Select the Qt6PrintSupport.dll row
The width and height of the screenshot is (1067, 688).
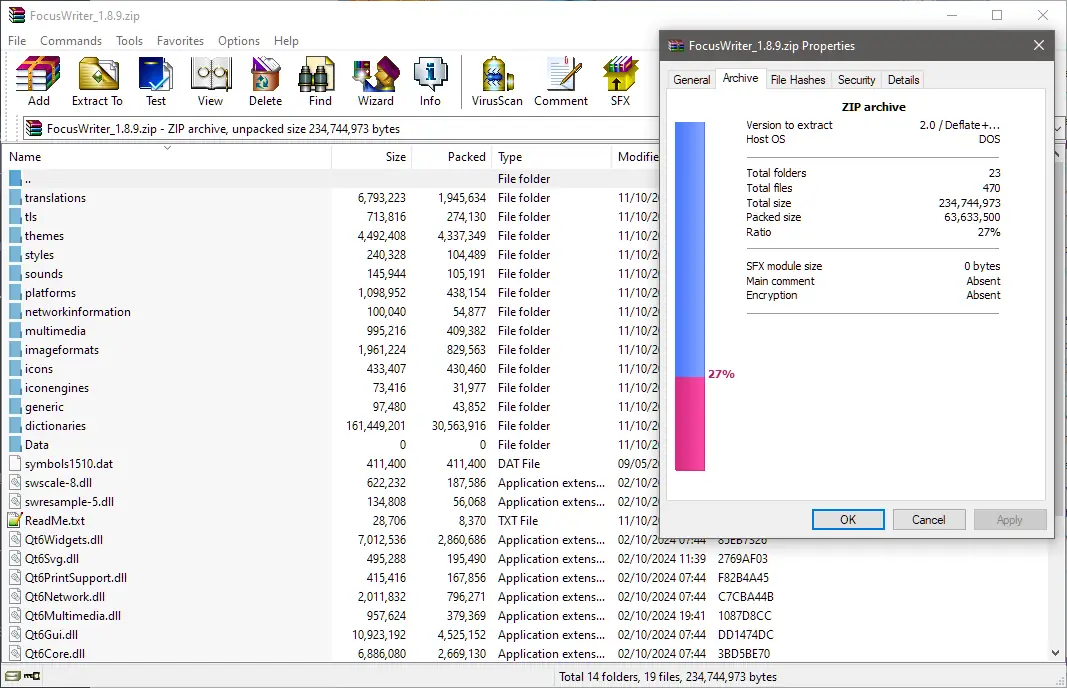click(391, 578)
